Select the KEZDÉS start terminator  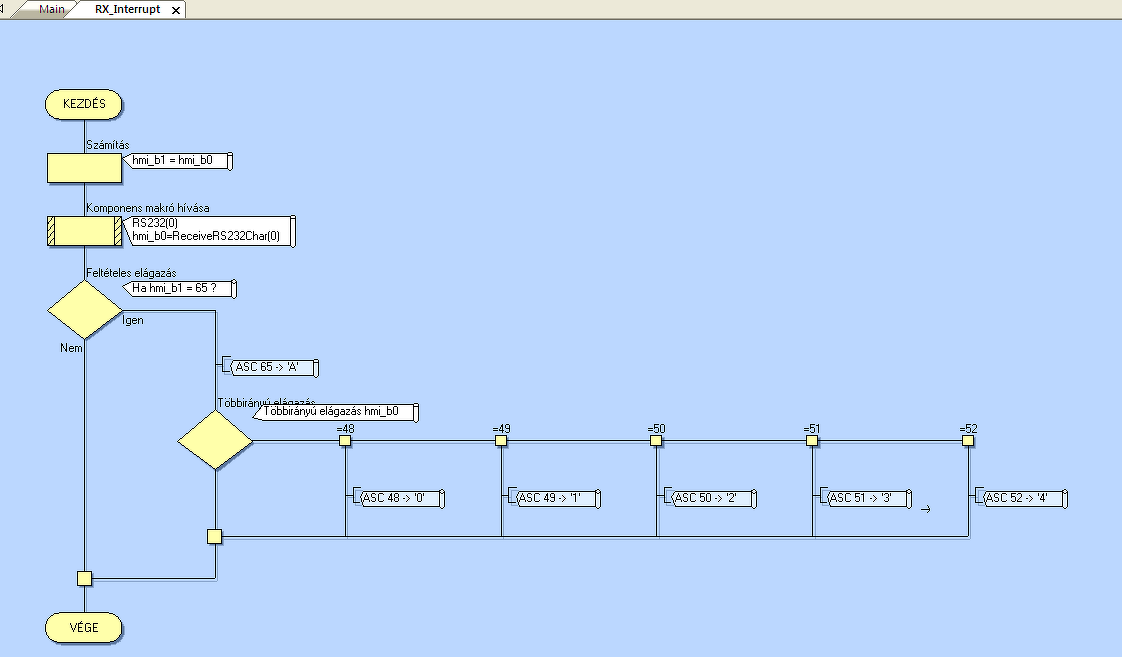pyautogui.click(x=84, y=104)
